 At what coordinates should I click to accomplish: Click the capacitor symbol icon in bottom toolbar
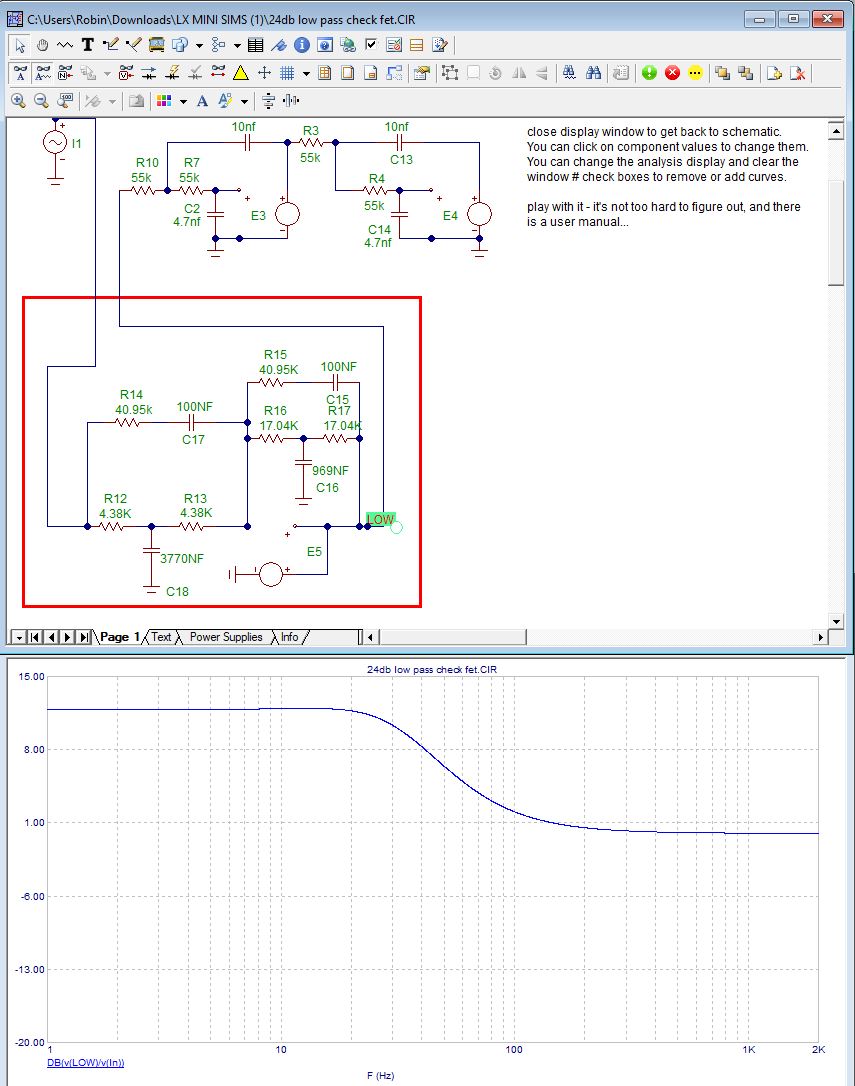tap(291, 101)
